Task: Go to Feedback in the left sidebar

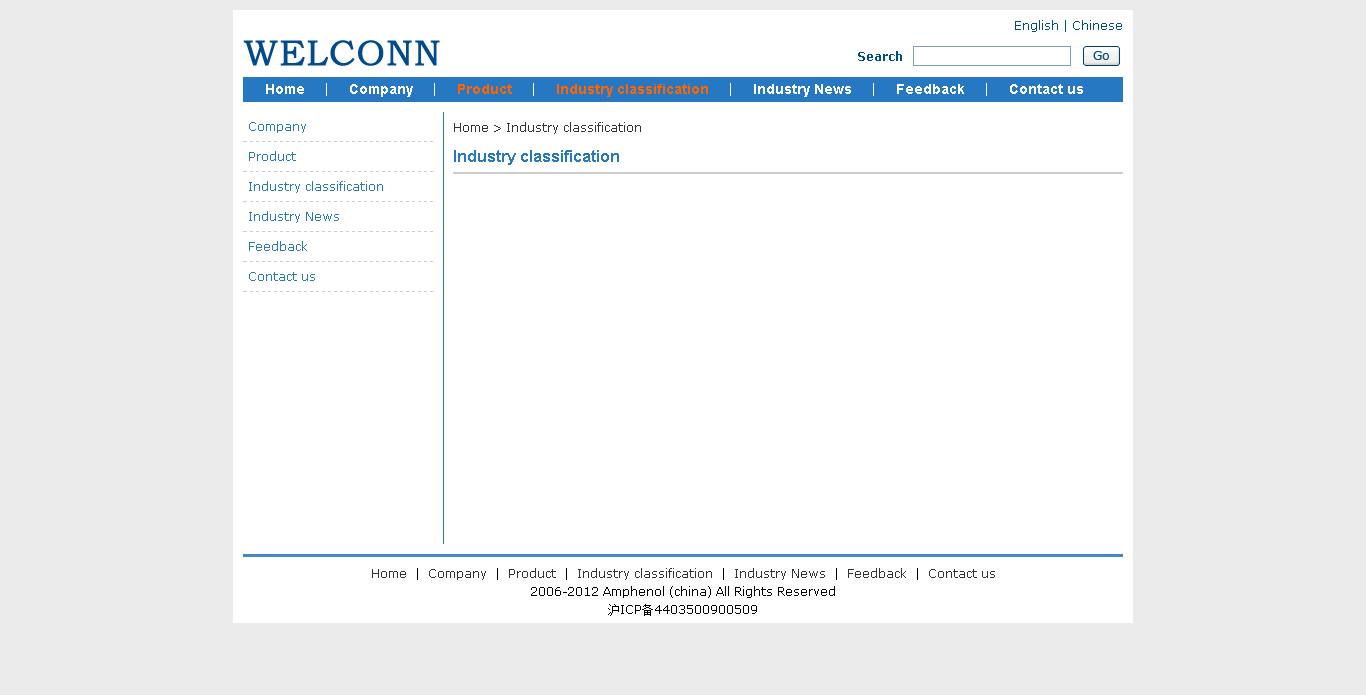Action: point(278,247)
